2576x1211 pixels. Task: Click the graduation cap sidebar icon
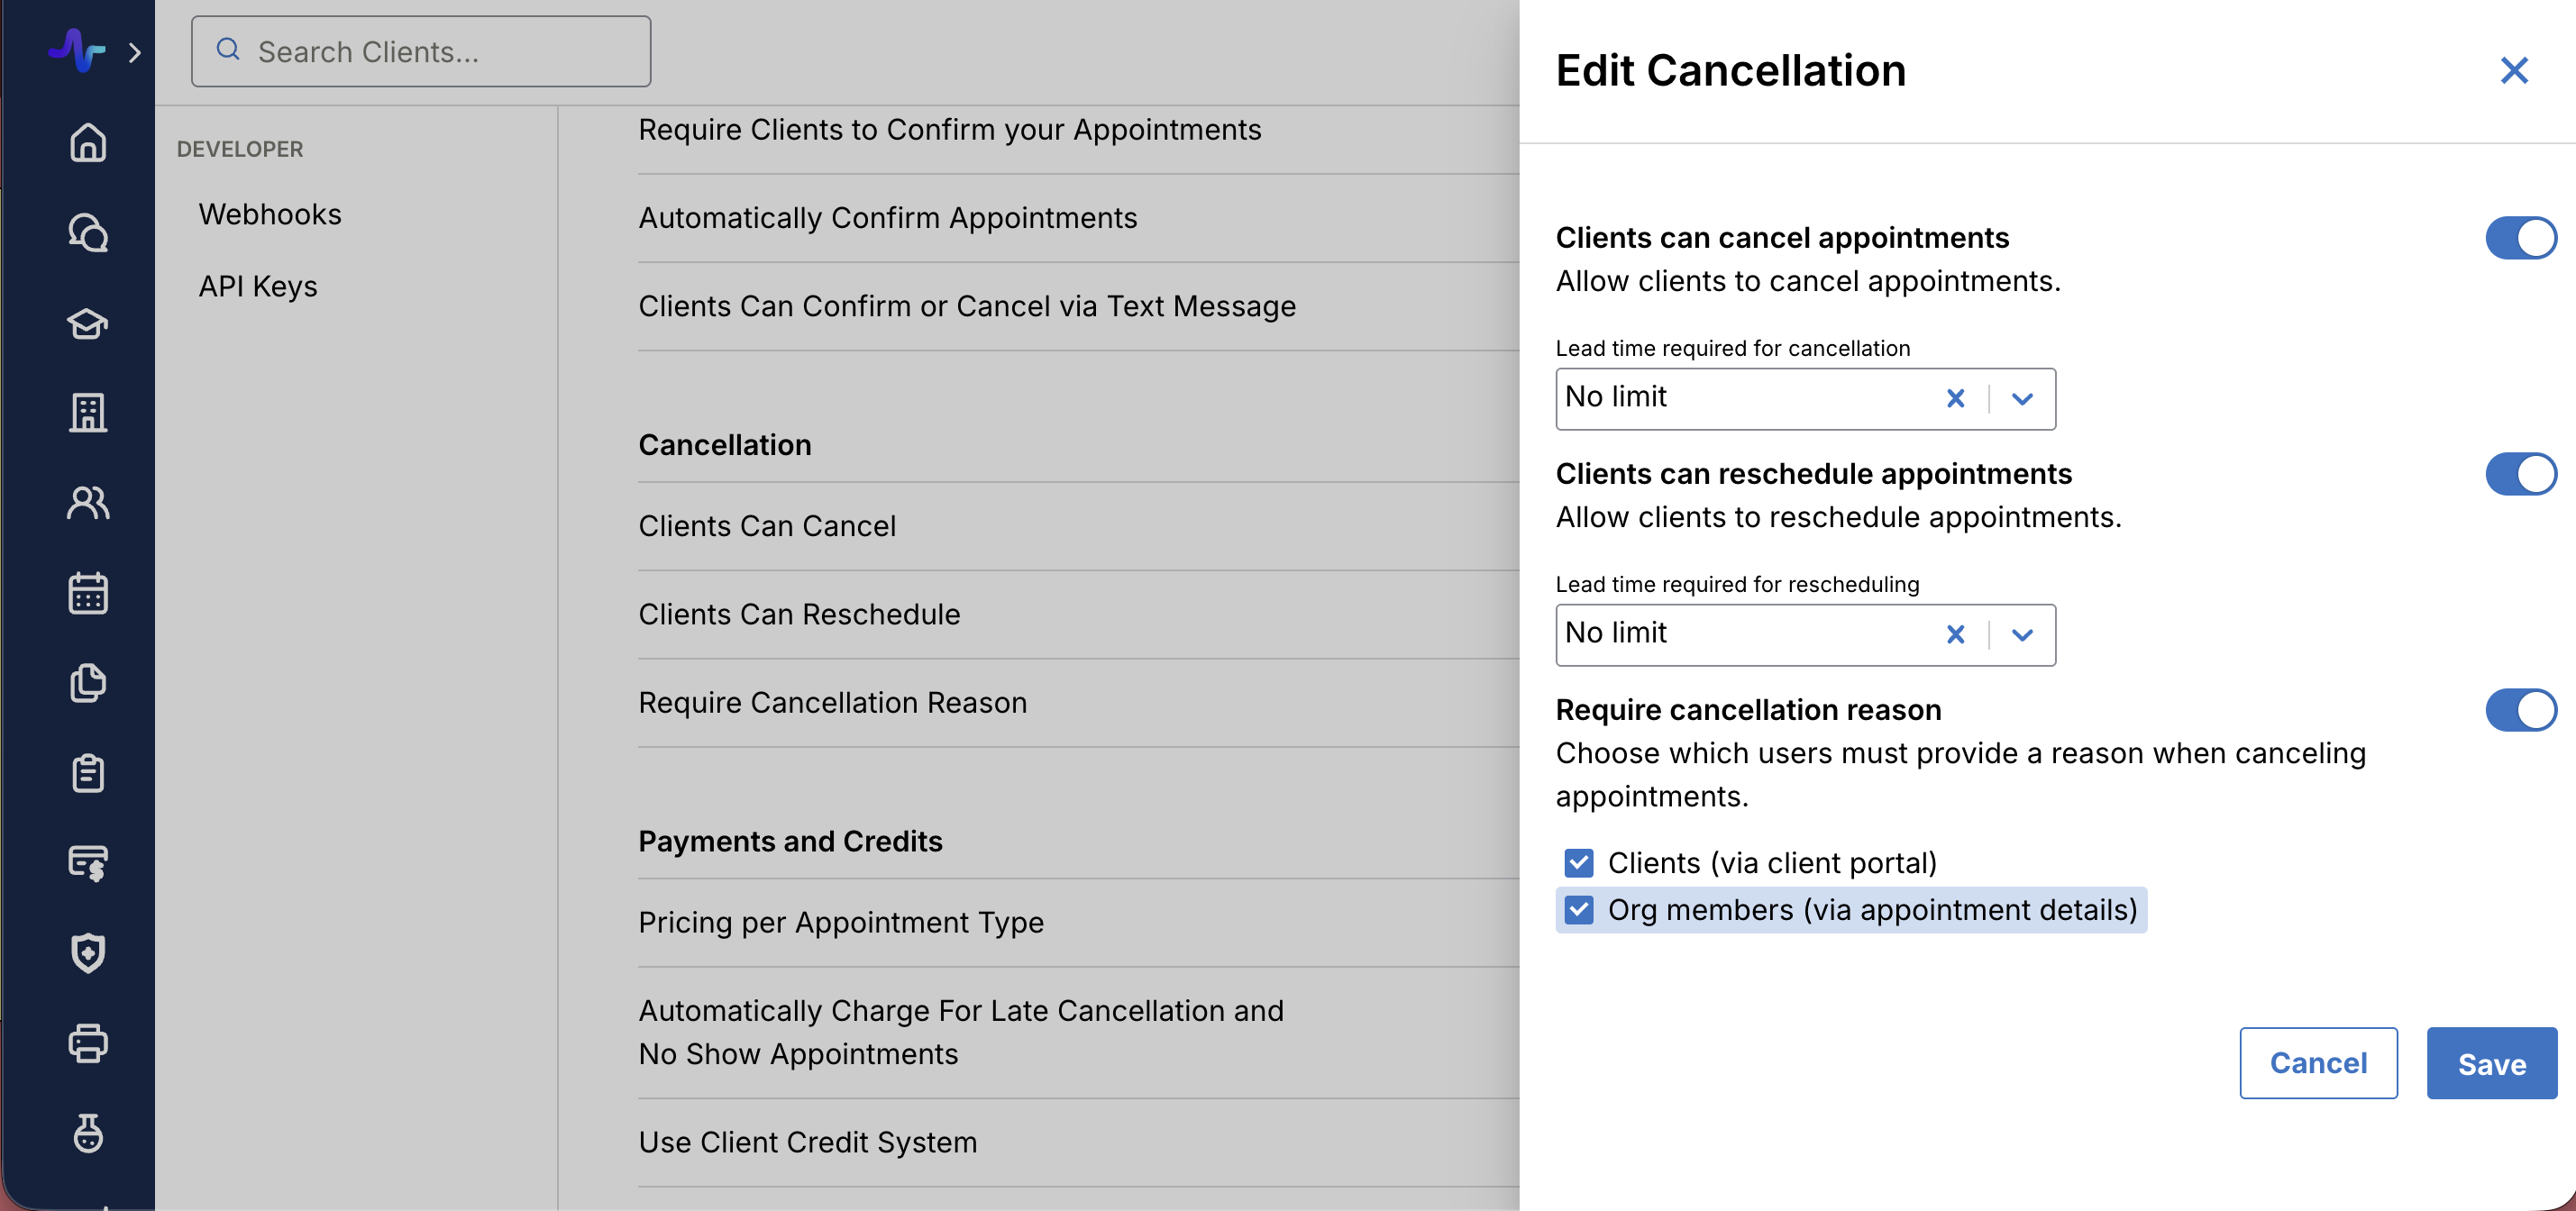88,323
